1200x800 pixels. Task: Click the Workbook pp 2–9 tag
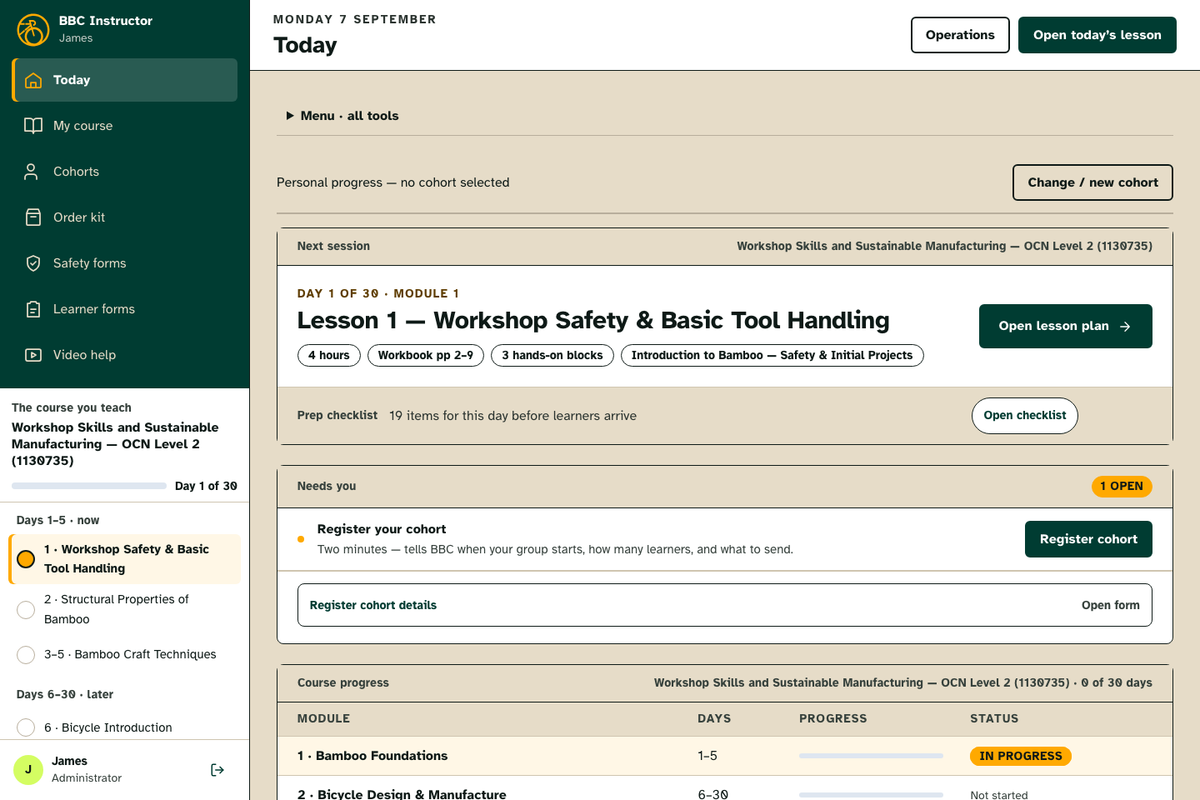tap(426, 355)
